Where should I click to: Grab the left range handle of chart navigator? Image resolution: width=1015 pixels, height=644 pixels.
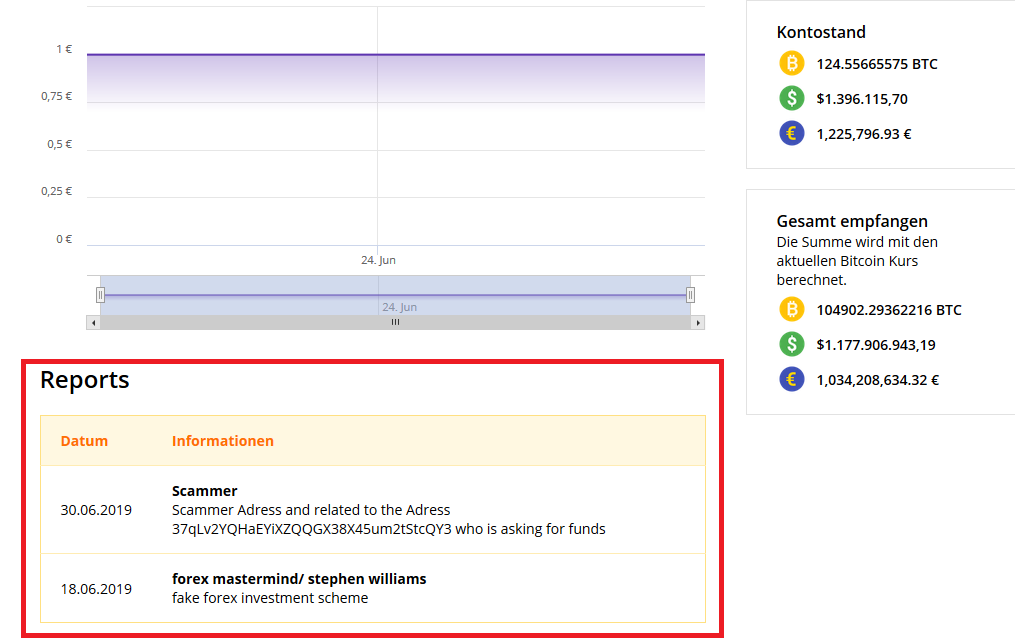[x=100, y=295]
